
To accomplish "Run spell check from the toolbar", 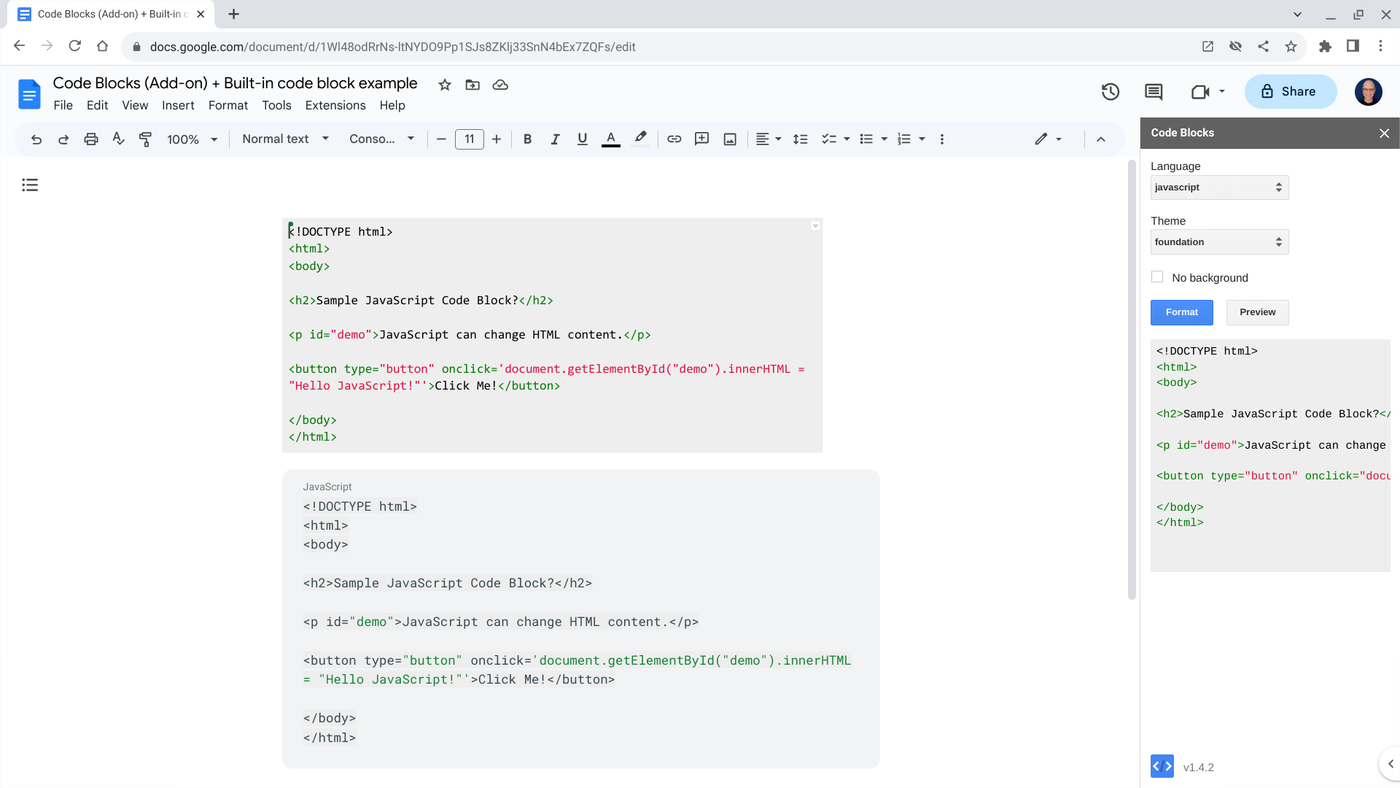I will (x=117, y=139).
